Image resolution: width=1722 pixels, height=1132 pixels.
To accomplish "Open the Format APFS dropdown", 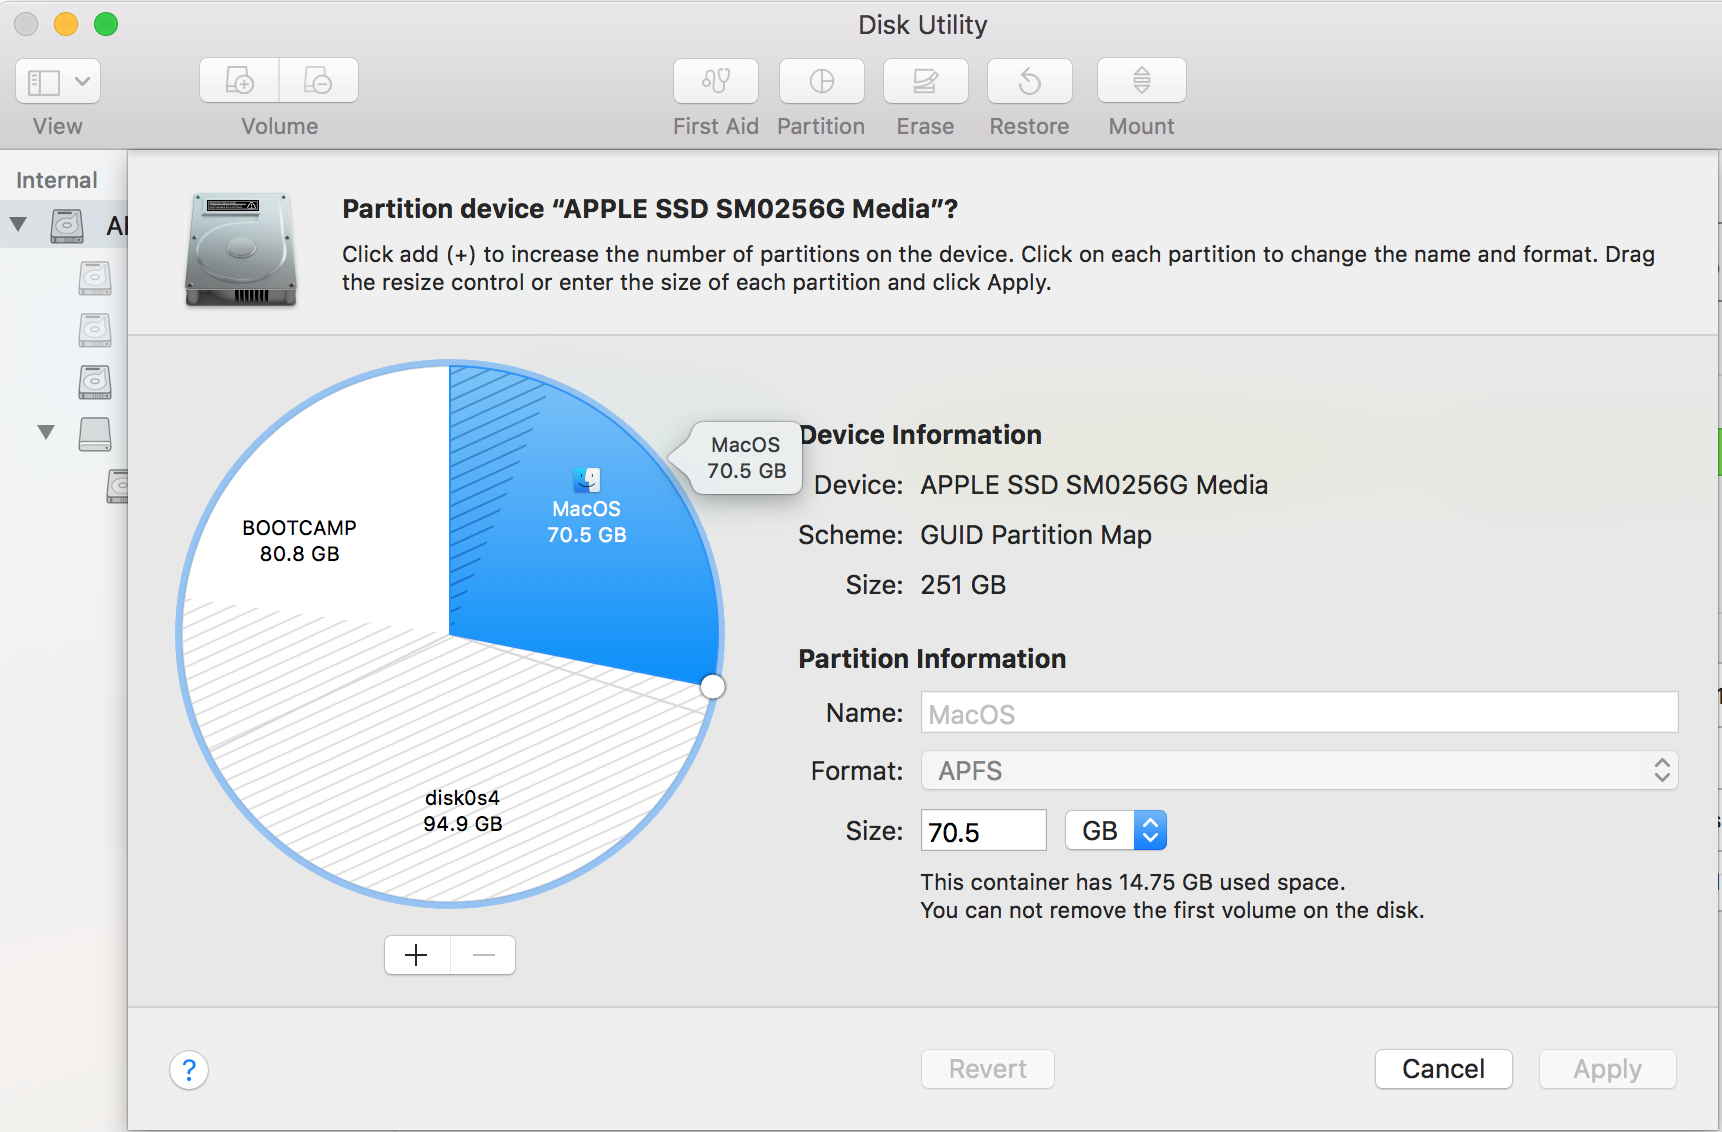I will tap(1299, 771).
